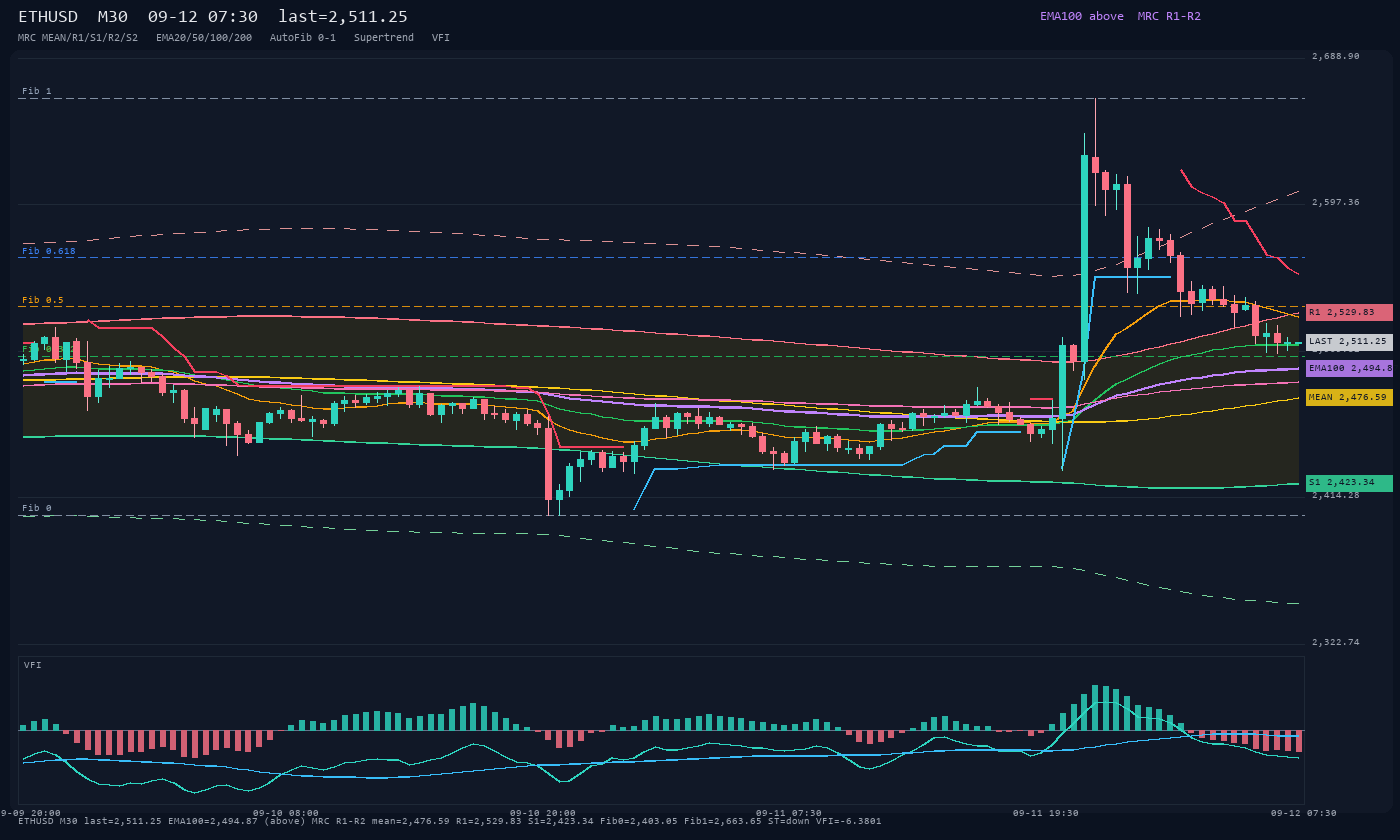Viewport: 1400px width, 840px height.
Task: Click the purple EMA100 price tag
Action: (1349, 368)
